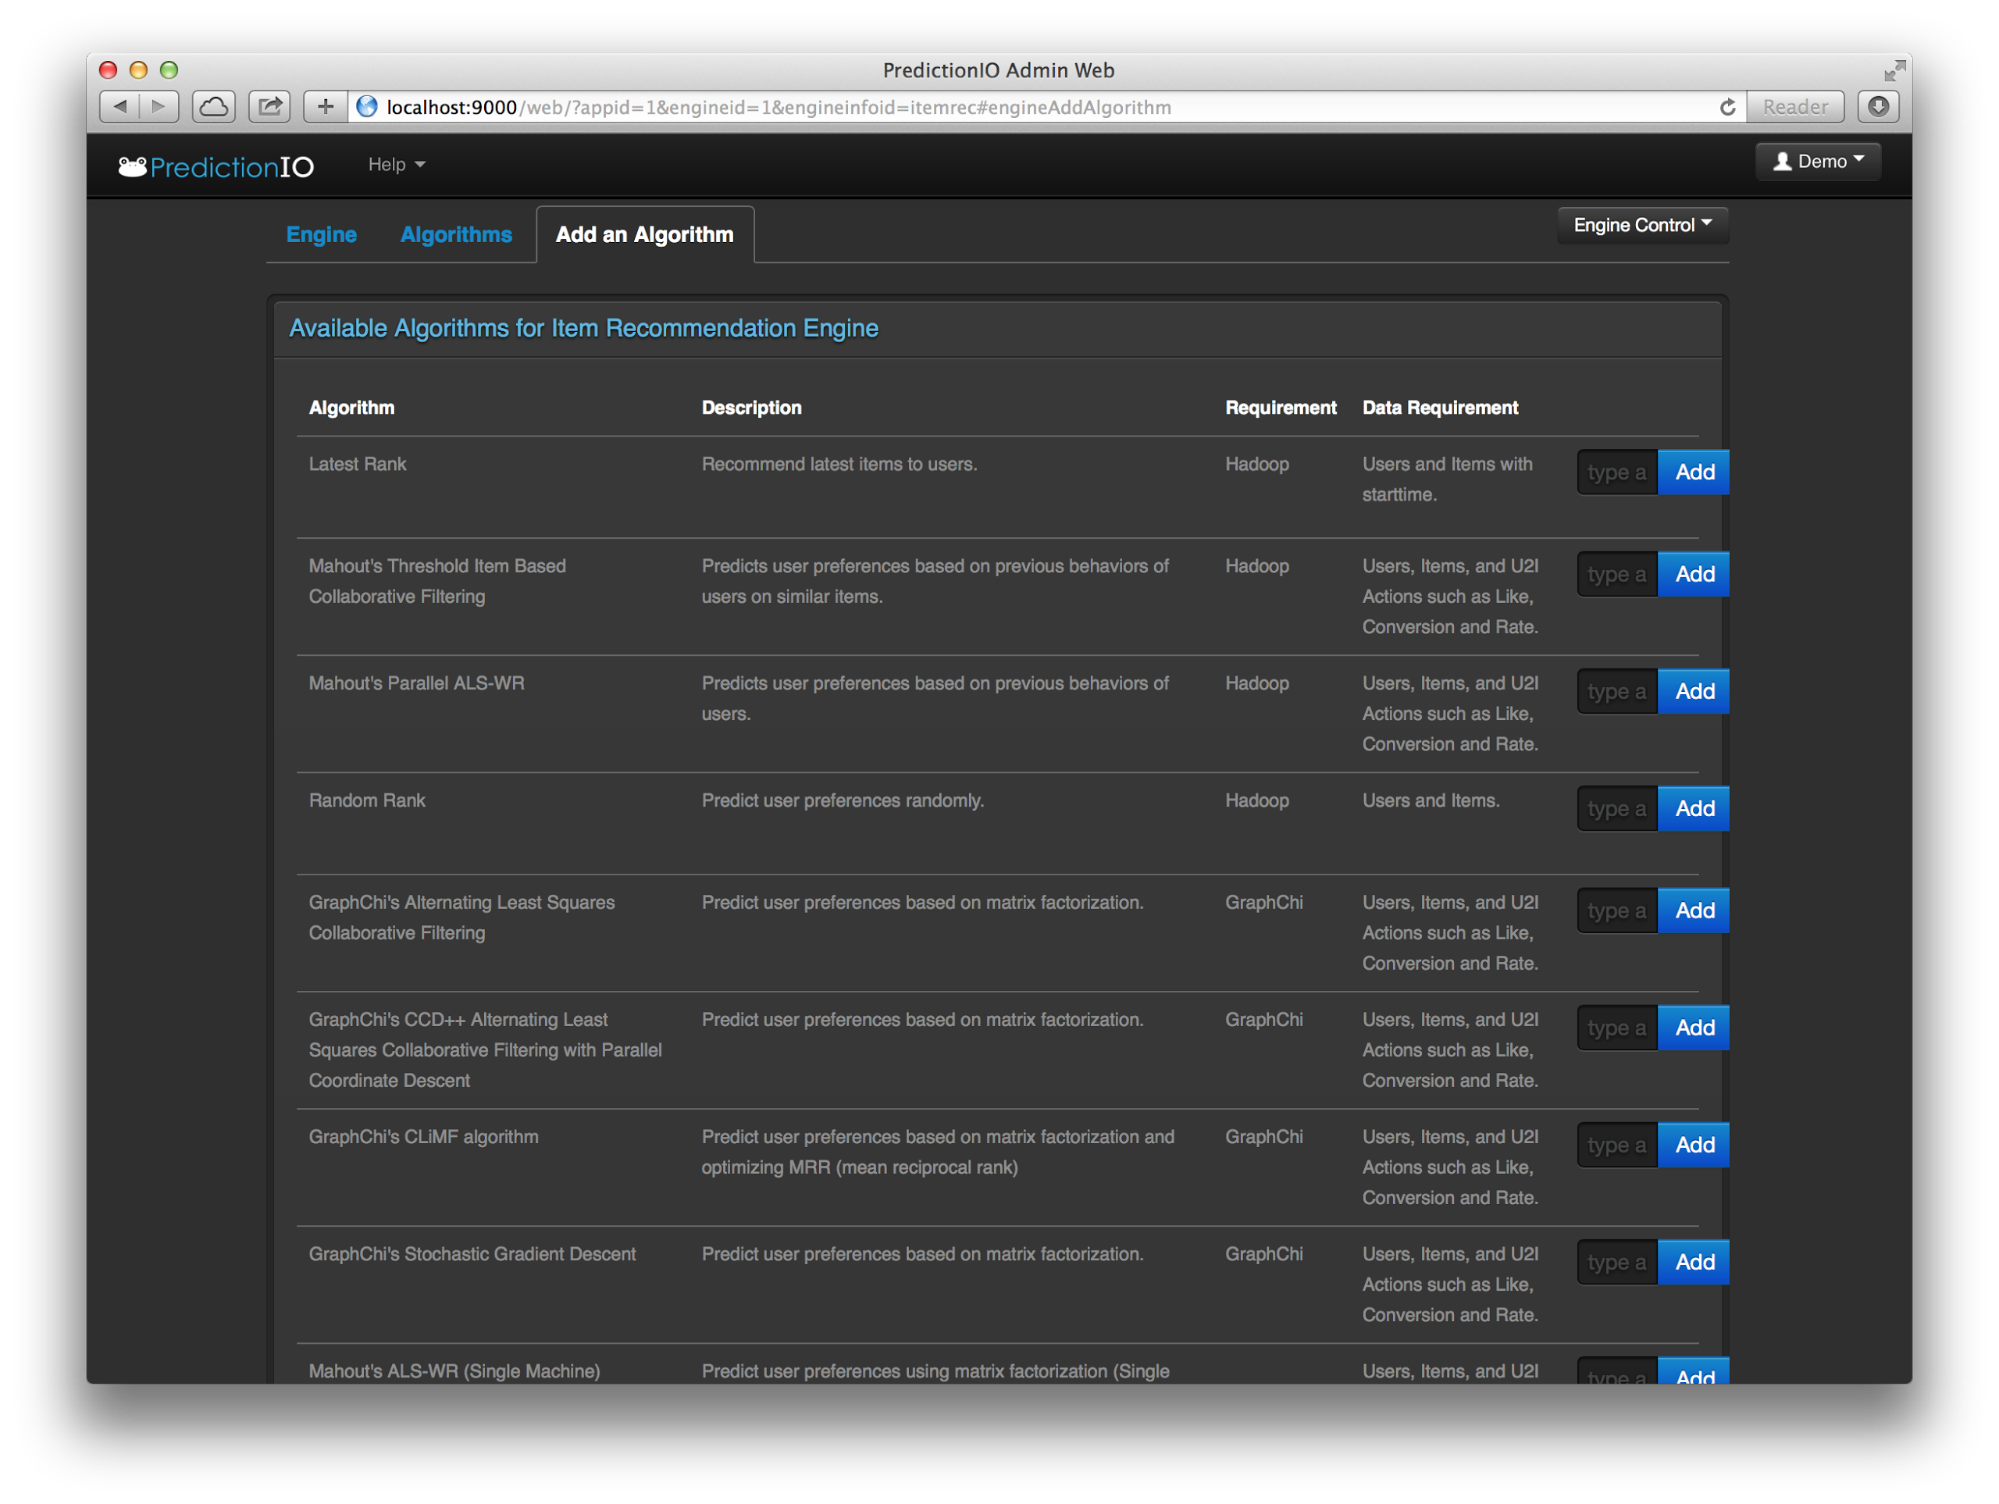Image resolution: width=1999 pixels, height=1504 pixels.
Task: Click the Description column header
Action: (751, 408)
